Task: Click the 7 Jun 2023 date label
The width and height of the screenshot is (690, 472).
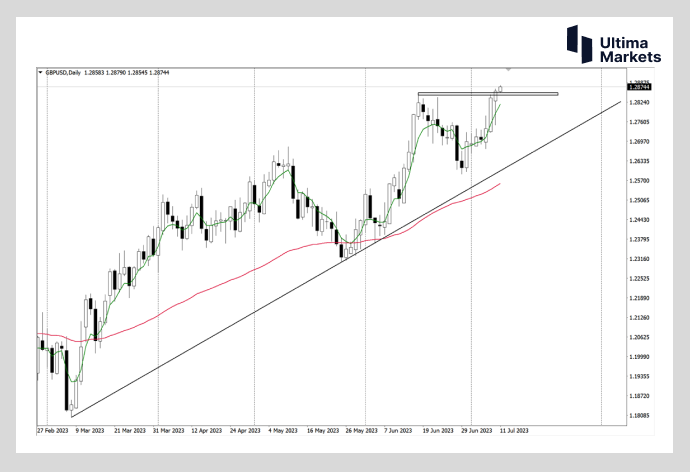Action: pos(398,431)
